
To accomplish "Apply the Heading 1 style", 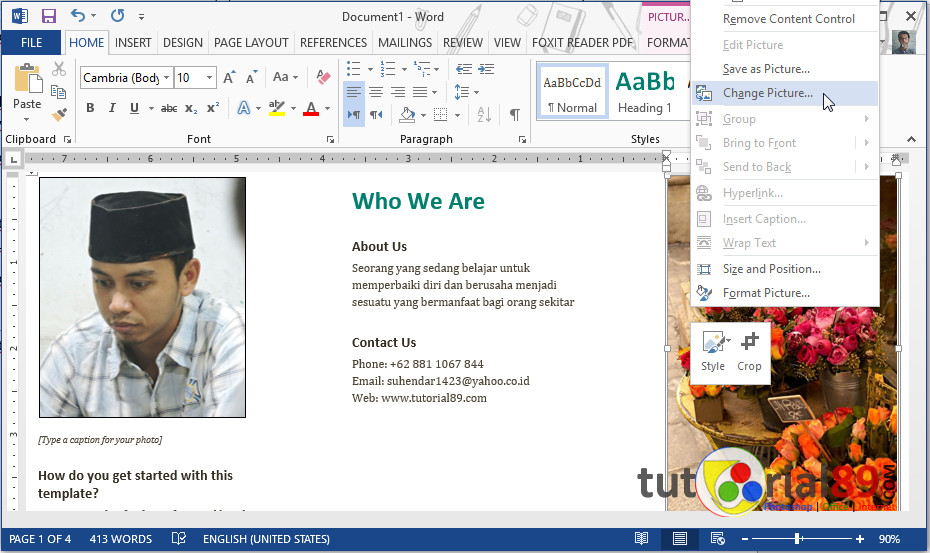I will coord(645,93).
